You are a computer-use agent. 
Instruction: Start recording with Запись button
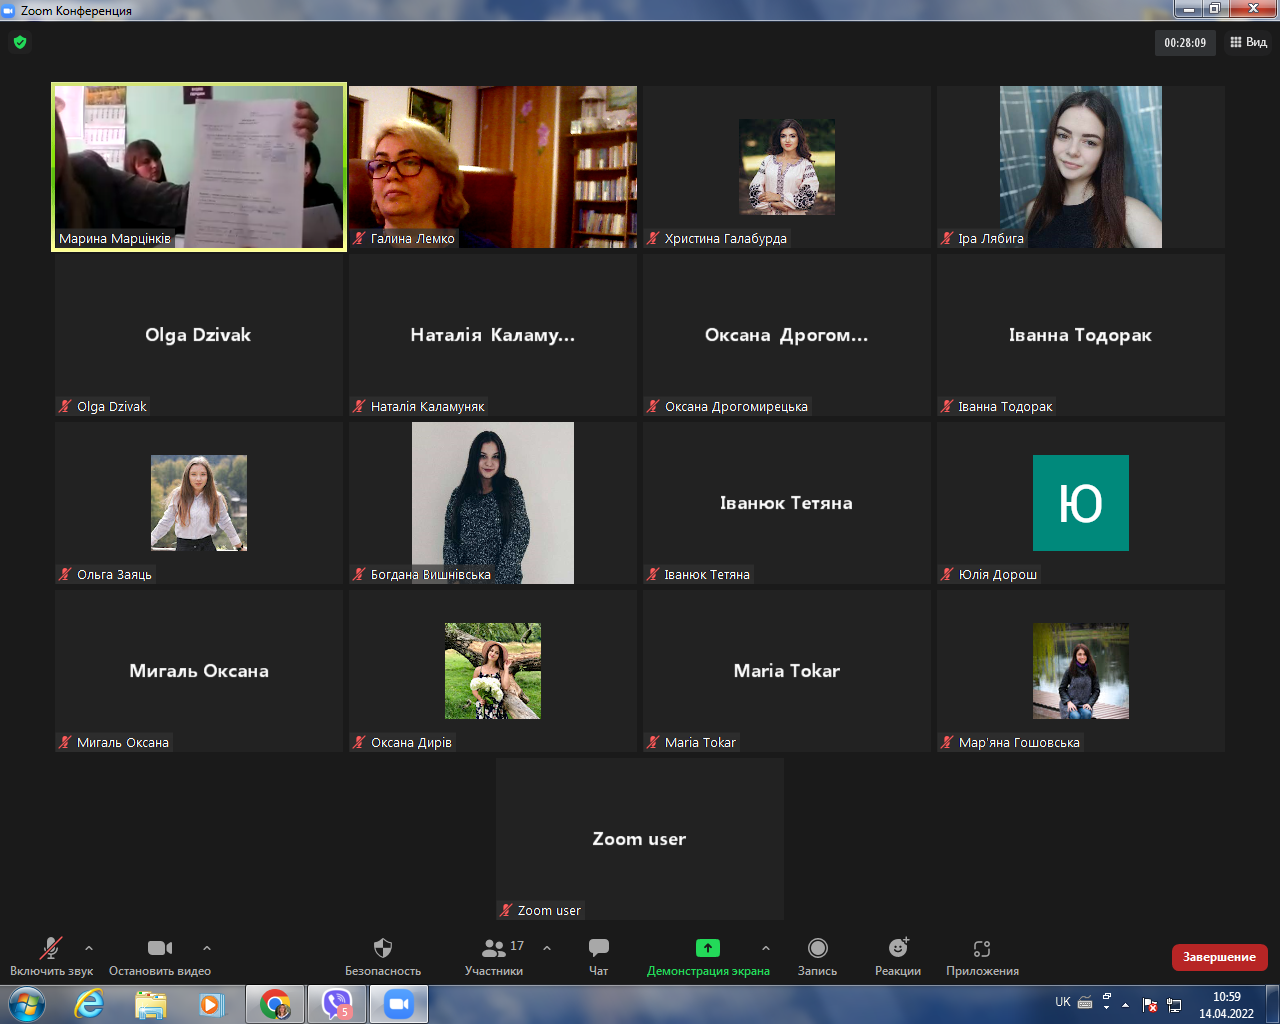coord(817,948)
